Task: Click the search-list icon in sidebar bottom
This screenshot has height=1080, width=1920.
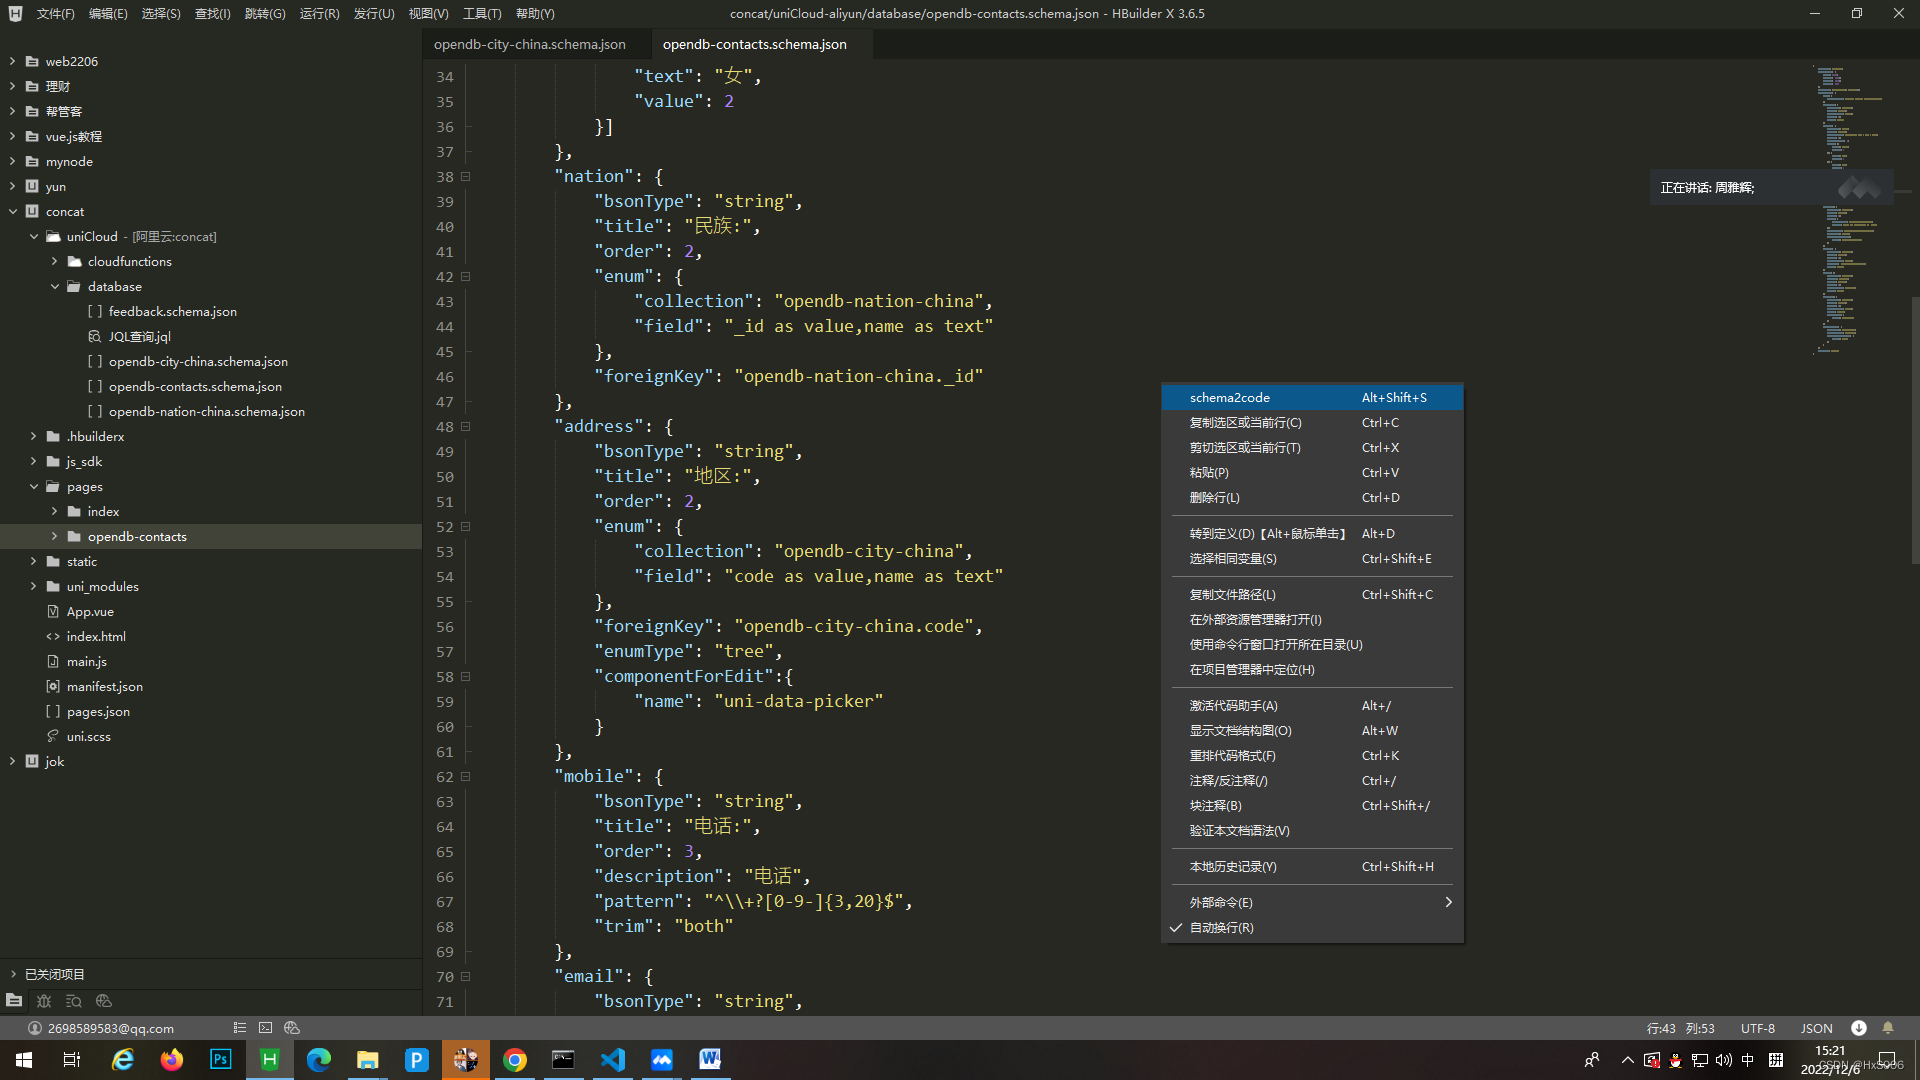Action: [73, 1001]
